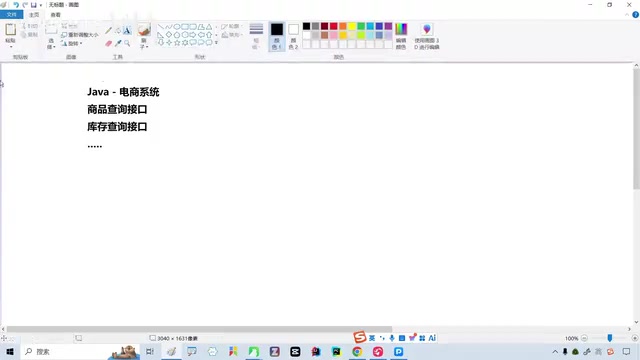Choose the diamond shape
This screenshot has width=640, height=360.
click(x=169, y=35)
